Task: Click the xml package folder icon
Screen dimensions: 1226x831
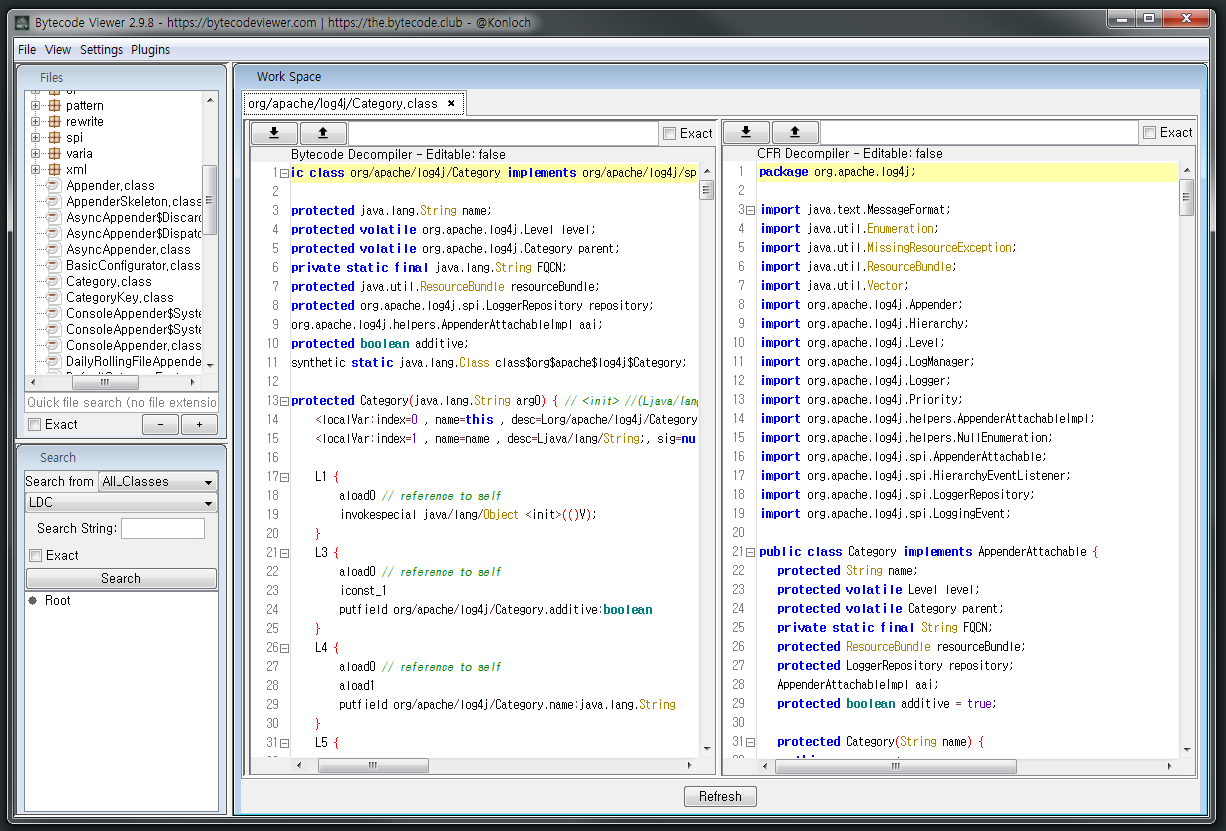Action: tap(54, 169)
